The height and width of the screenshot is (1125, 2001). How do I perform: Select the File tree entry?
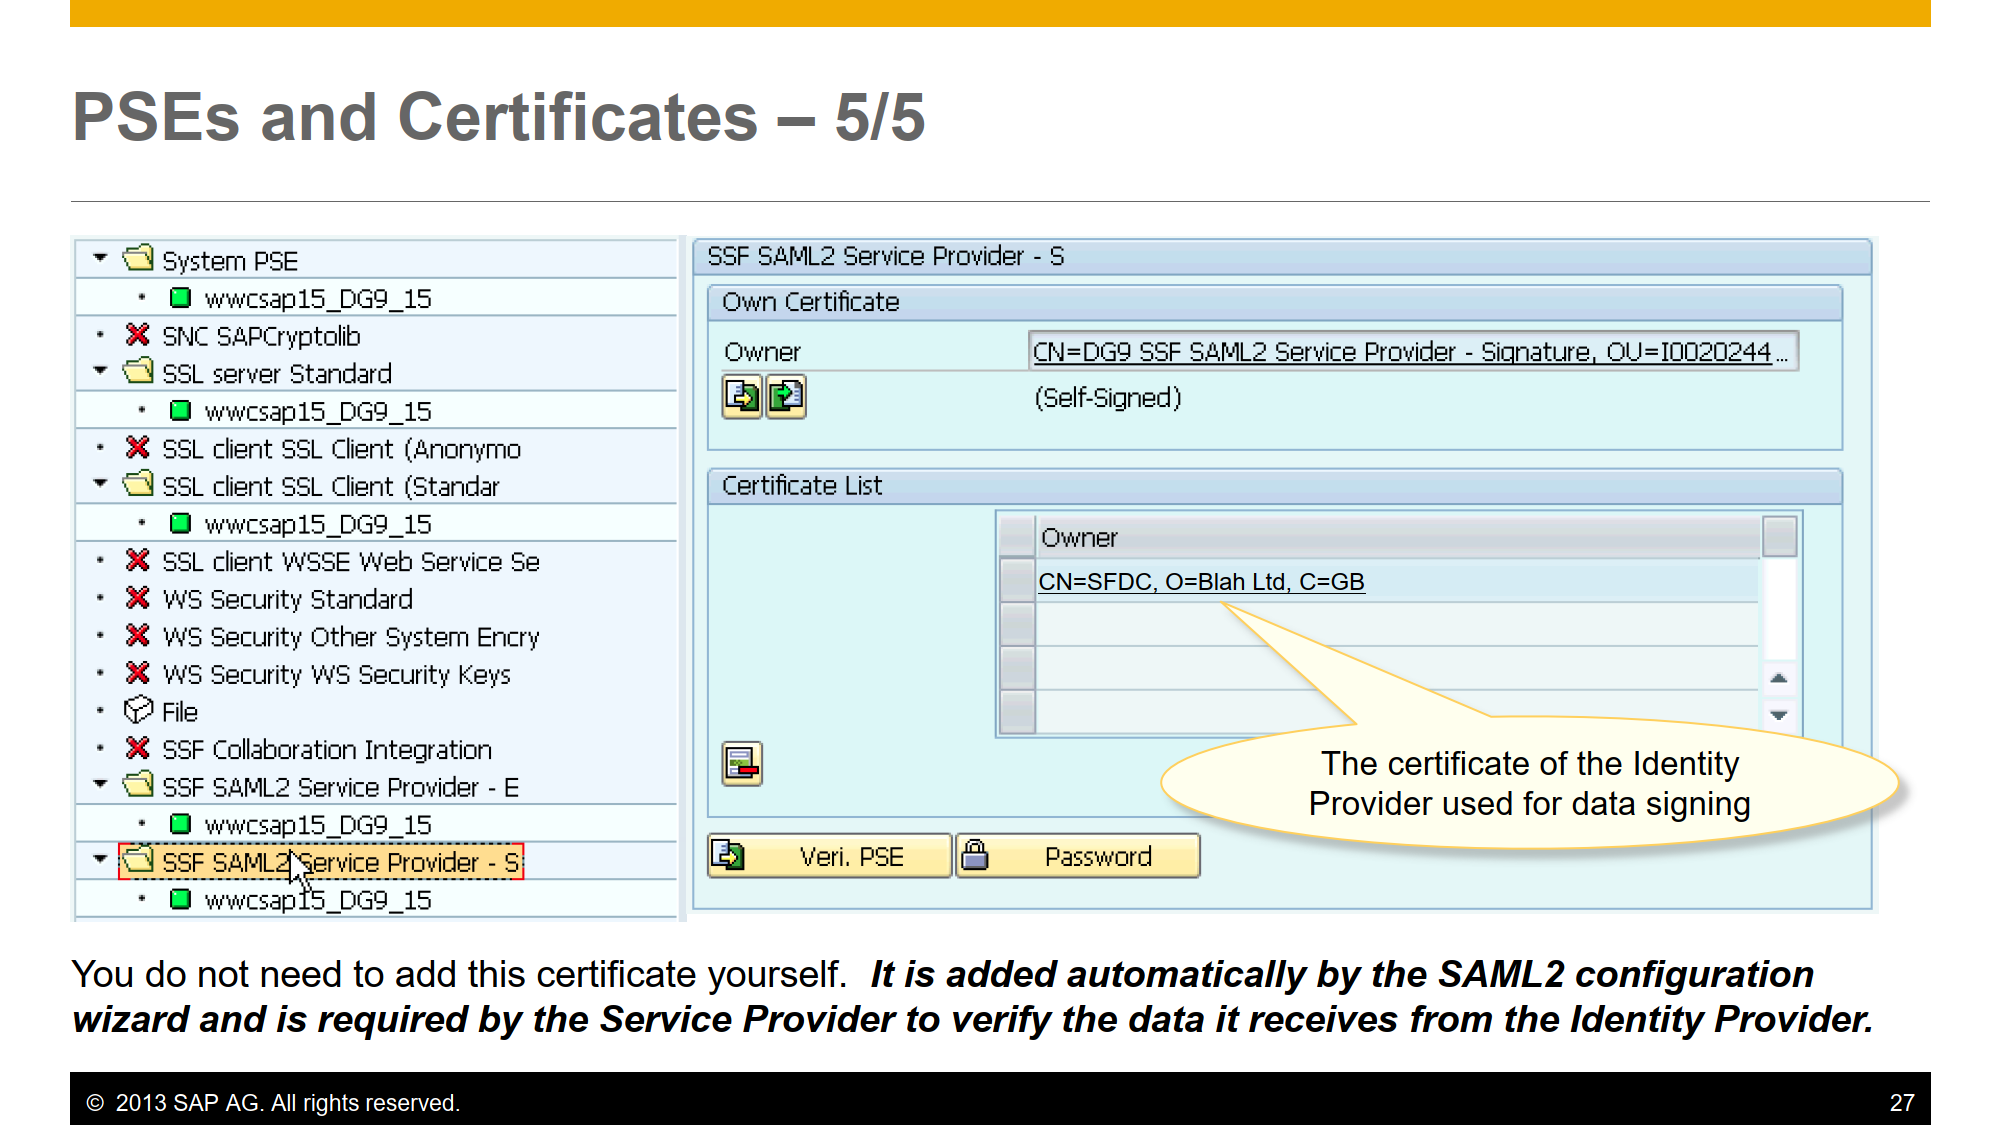(x=180, y=712)
